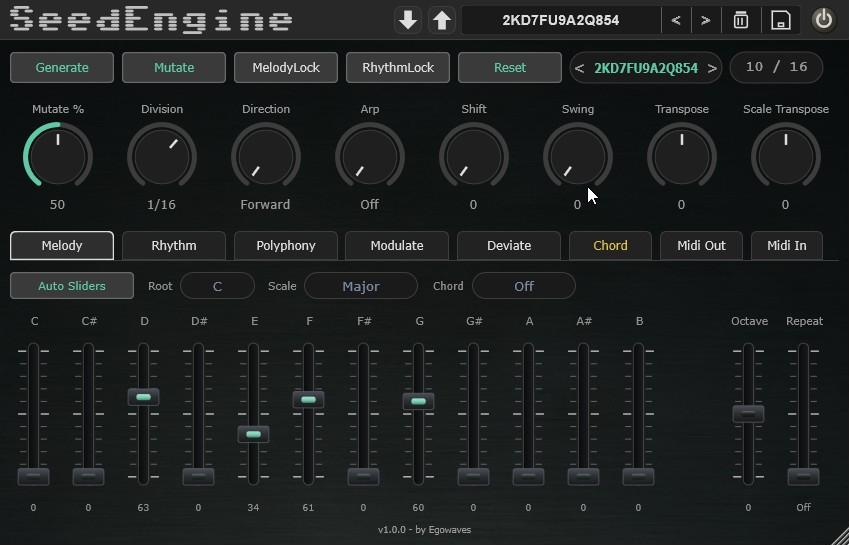The image size is (849, 545).
Task: Click the green seed code 2KD7FU9A2Q854
Action: [646, 69]
